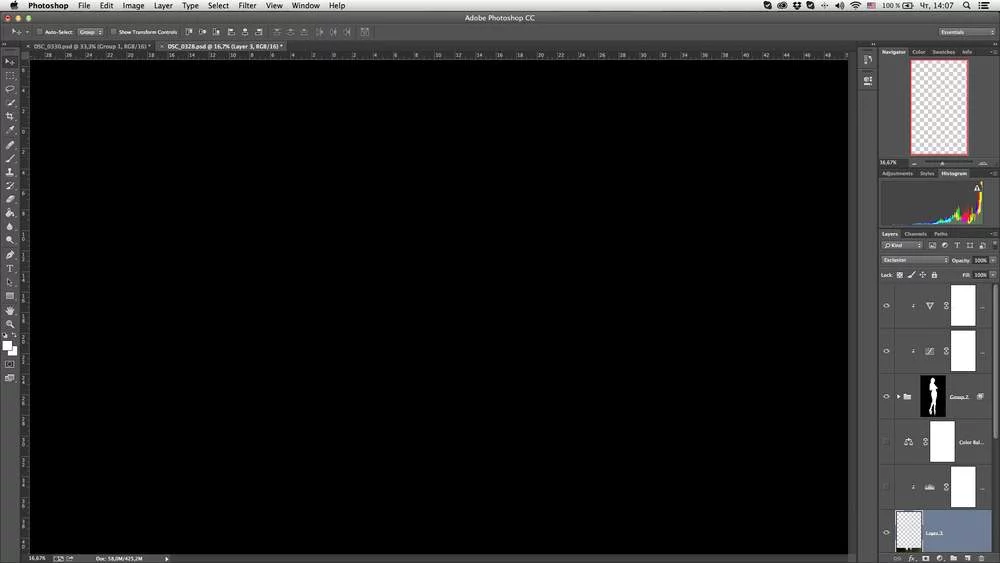Image resolution: width=1000 pixels, height=563 pixels.
Task: Select the Clone Stamp tool
Action: pyautogui.click(x=10, y=172)
